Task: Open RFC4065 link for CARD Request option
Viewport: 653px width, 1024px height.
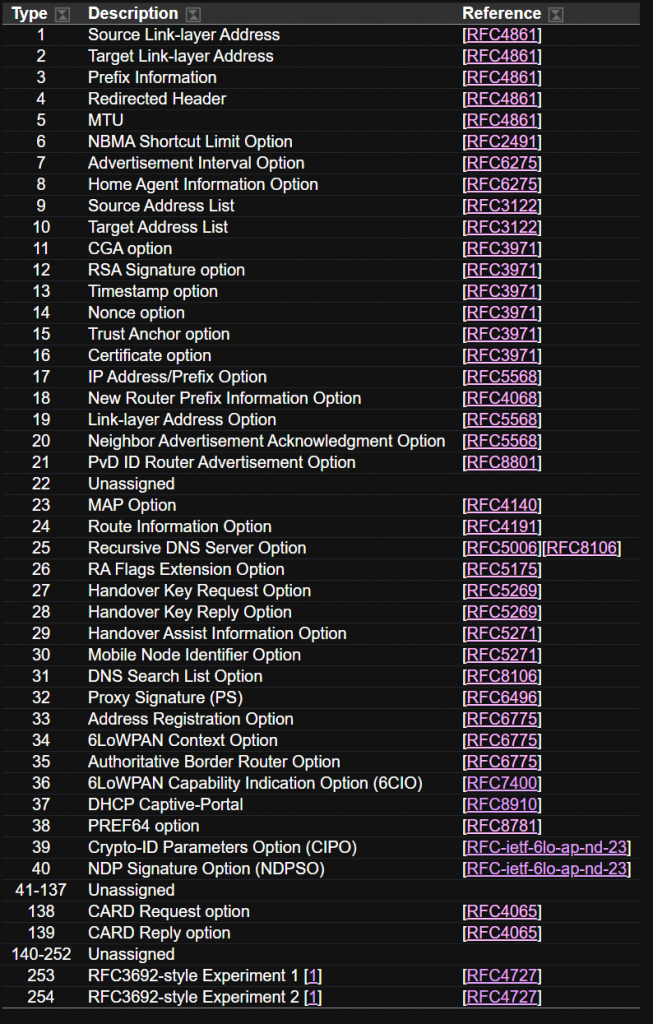Action: (502, 912)
